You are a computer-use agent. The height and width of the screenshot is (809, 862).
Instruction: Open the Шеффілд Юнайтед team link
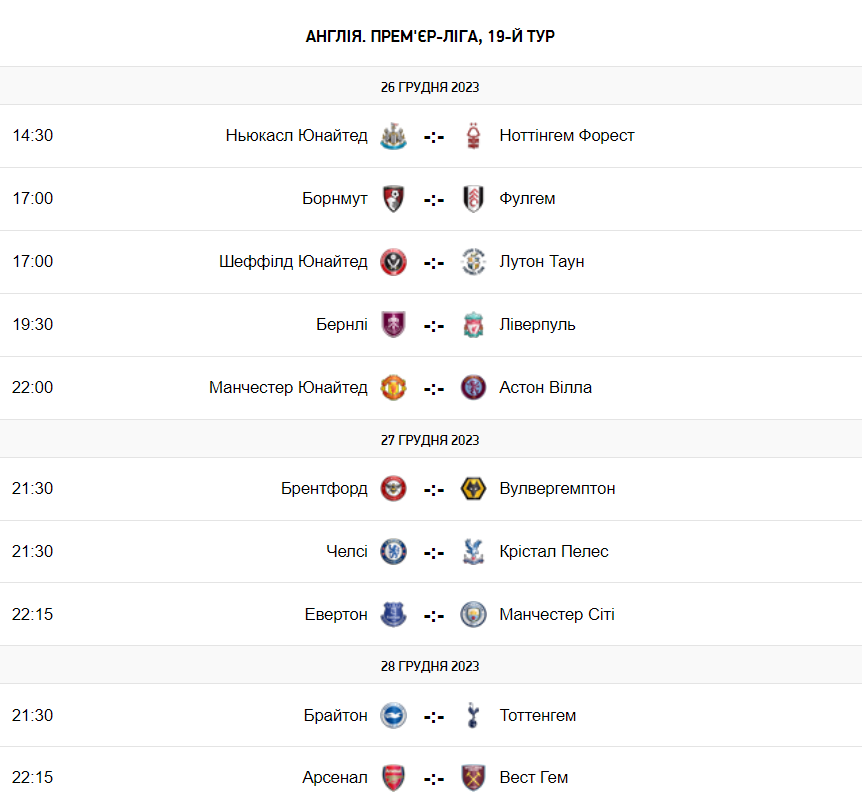point(293,262)
